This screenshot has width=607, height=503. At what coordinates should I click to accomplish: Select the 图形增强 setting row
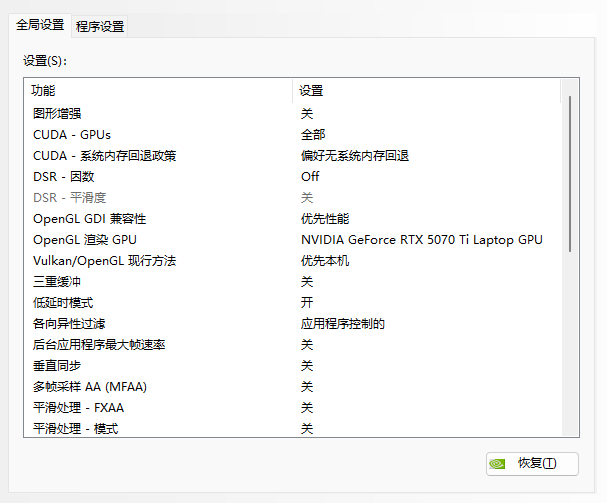coord(56,113)
